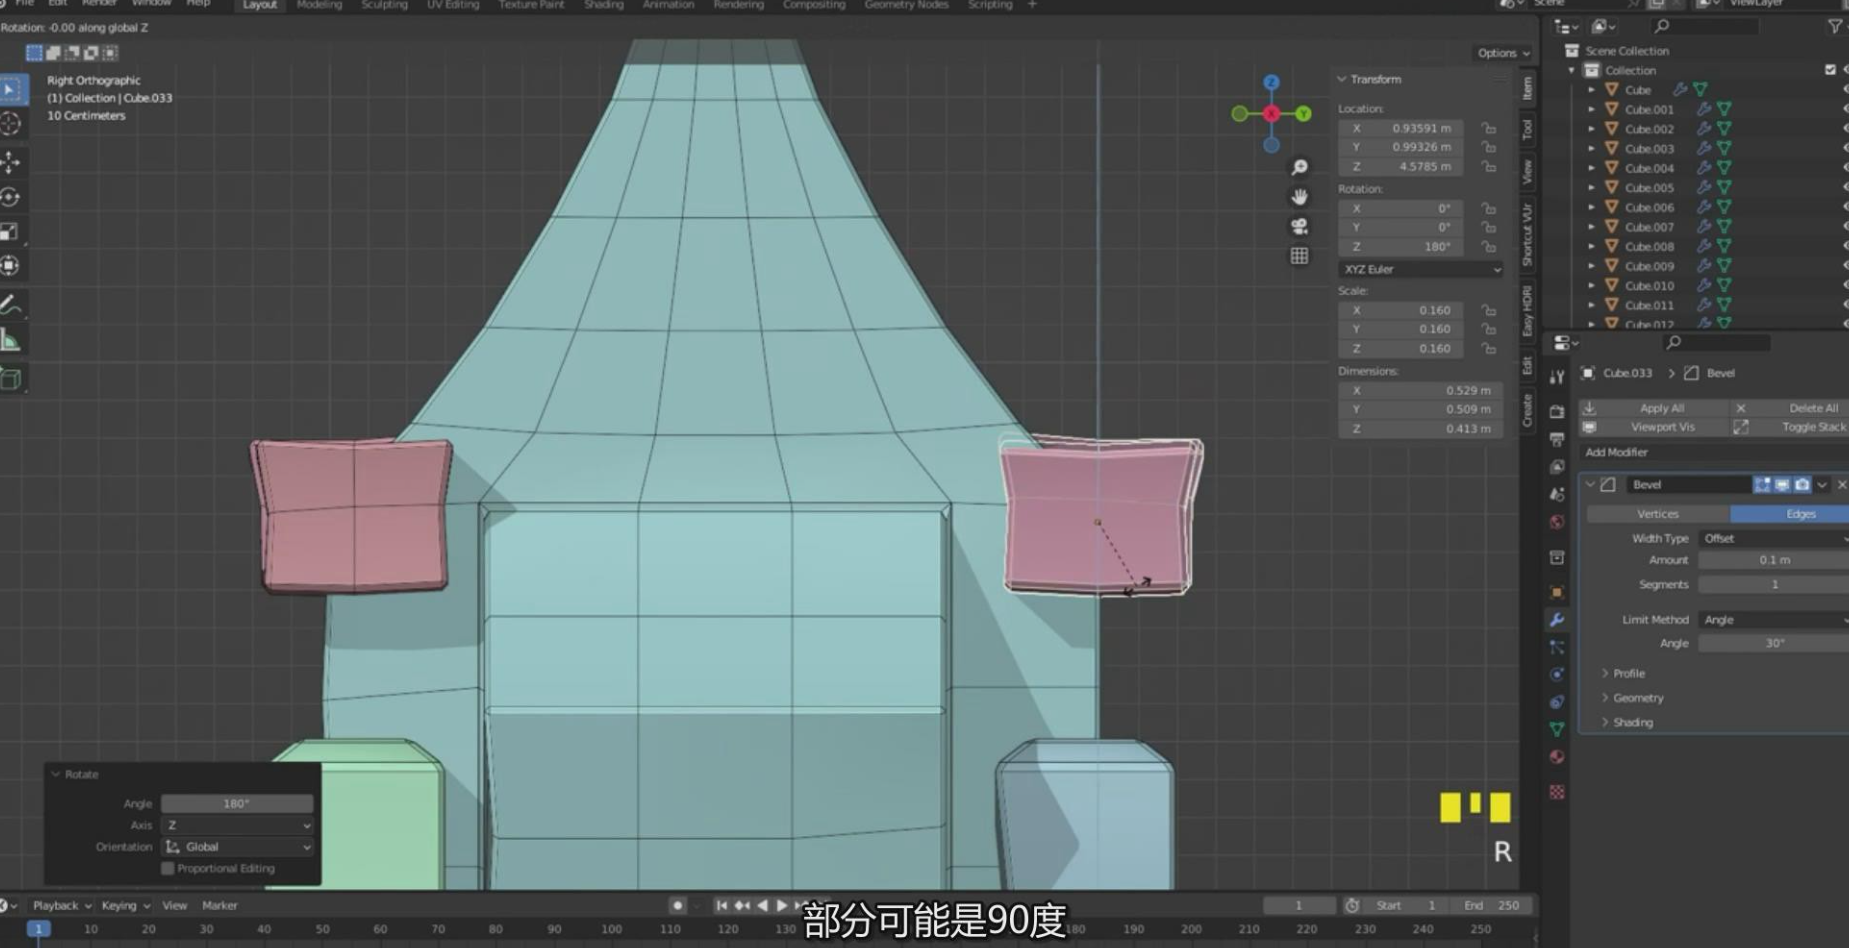Open the XYZ Euler rotation mode dropdown

pyautogui.click(x=1420, y=269)
